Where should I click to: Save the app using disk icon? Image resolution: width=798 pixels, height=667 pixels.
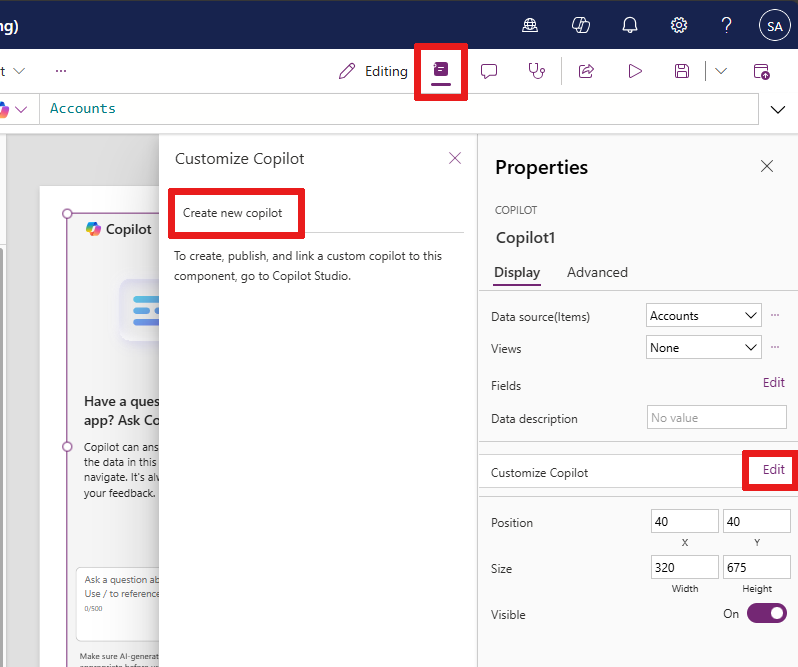point(682,71)
